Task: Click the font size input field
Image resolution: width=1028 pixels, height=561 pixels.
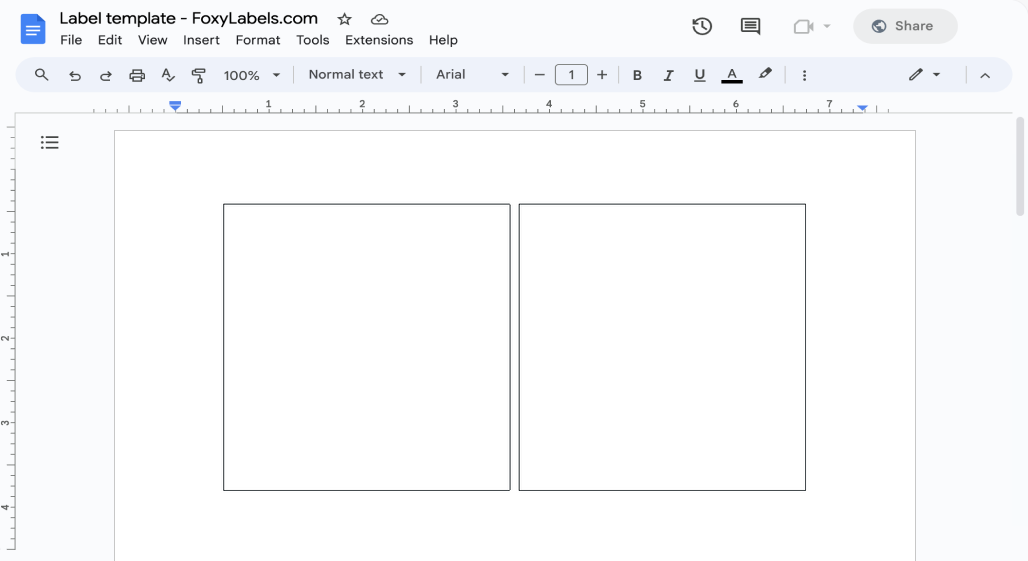Action: [x=571, y=75]
